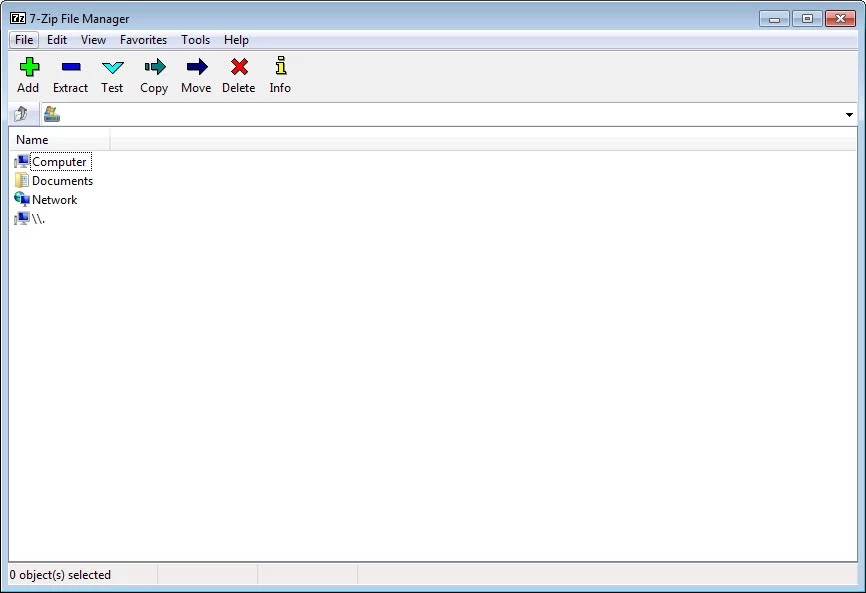Viewport: 866px width, 593px height.
Task: Open the Edit menu
Action: [57, 40]
